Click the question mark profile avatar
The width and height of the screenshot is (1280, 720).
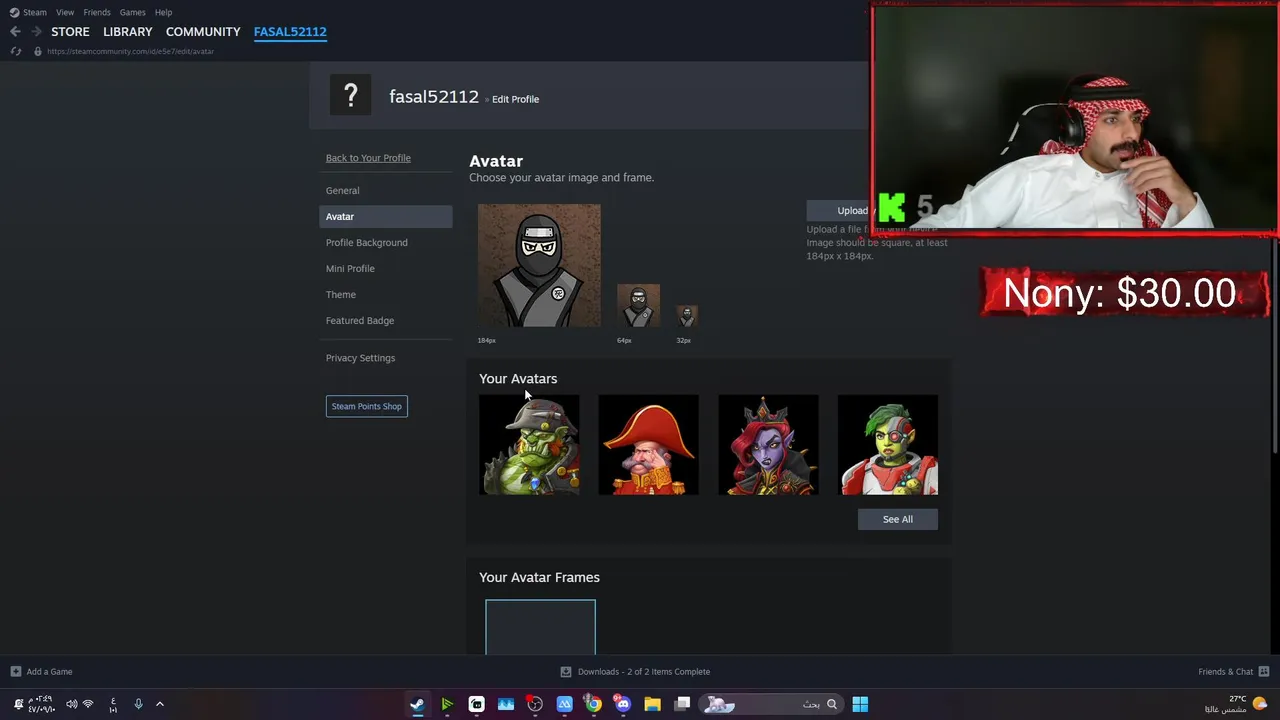(x=350, y=96)
